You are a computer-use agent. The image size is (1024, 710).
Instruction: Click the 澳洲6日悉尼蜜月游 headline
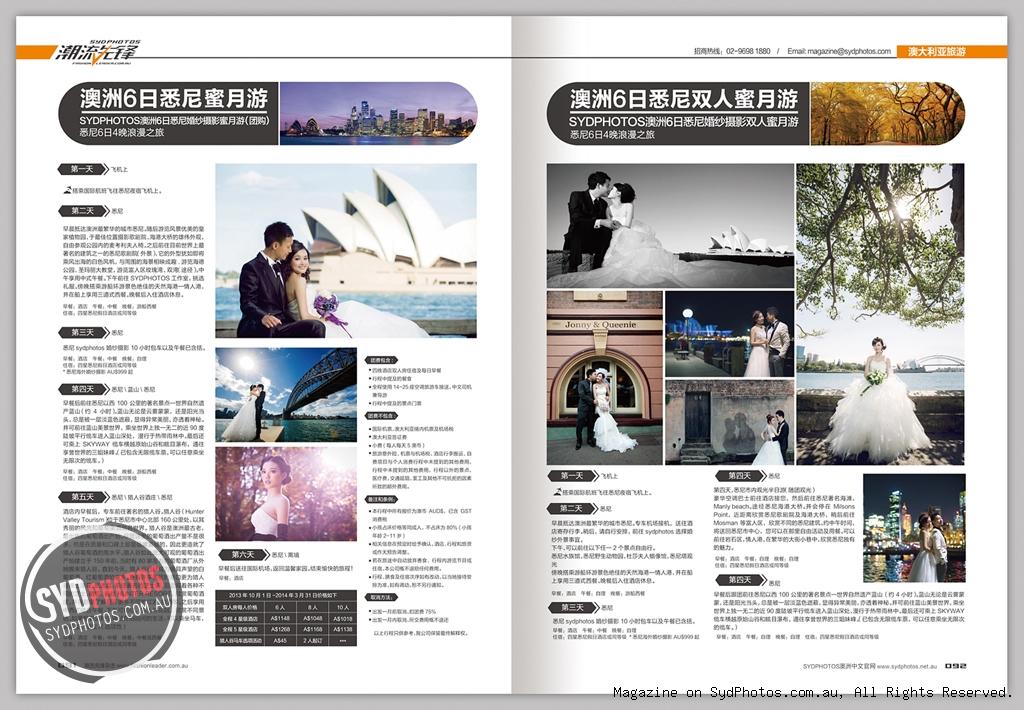pos(174,98)
